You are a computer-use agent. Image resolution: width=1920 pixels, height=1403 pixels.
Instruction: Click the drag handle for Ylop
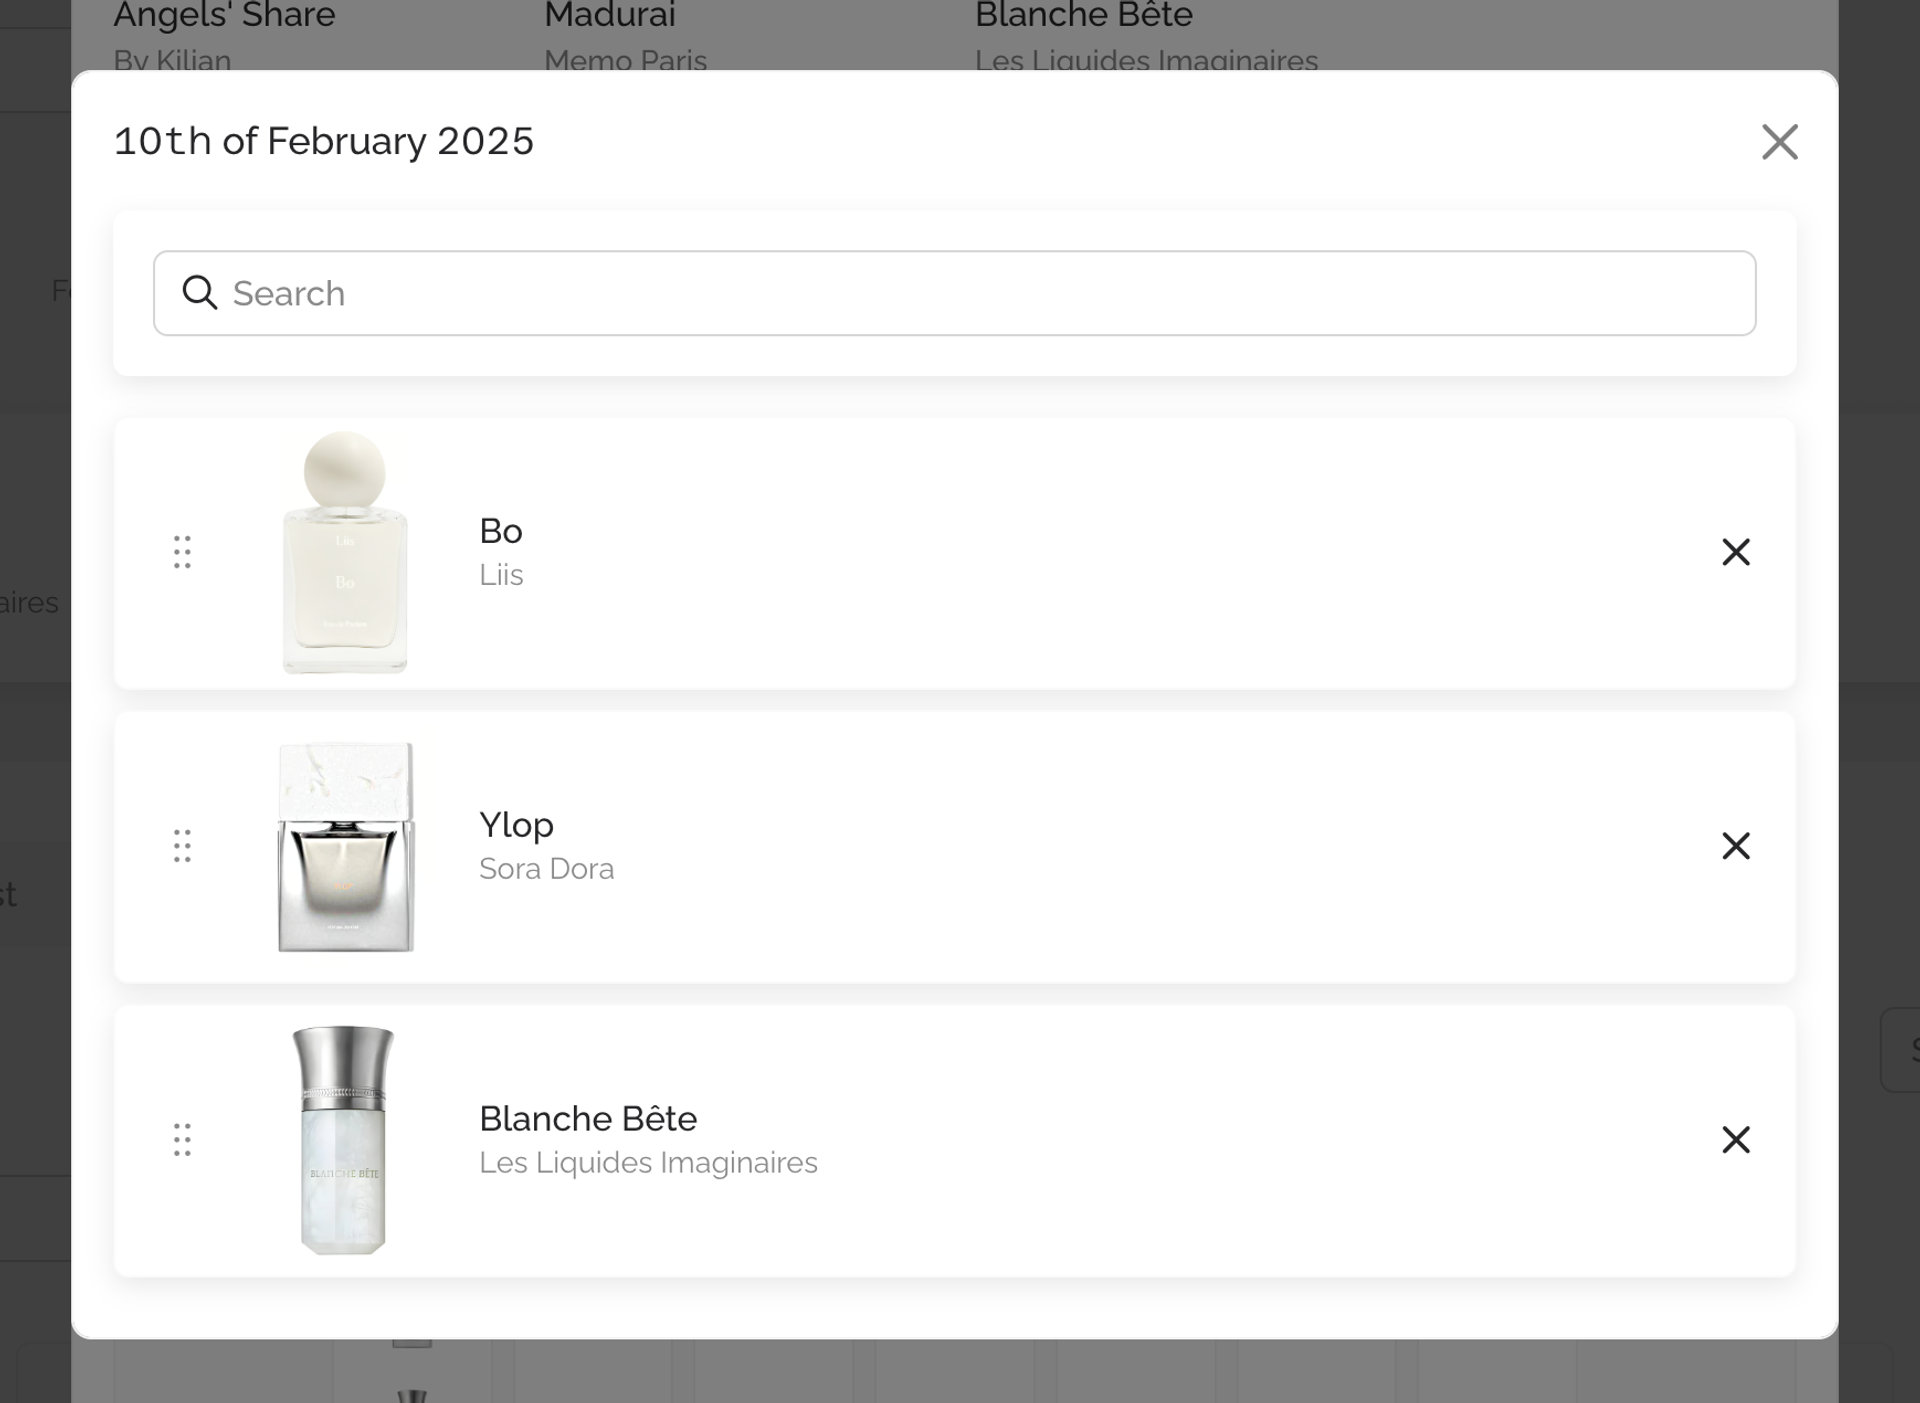pyautogui.click(x=182, y=846)
